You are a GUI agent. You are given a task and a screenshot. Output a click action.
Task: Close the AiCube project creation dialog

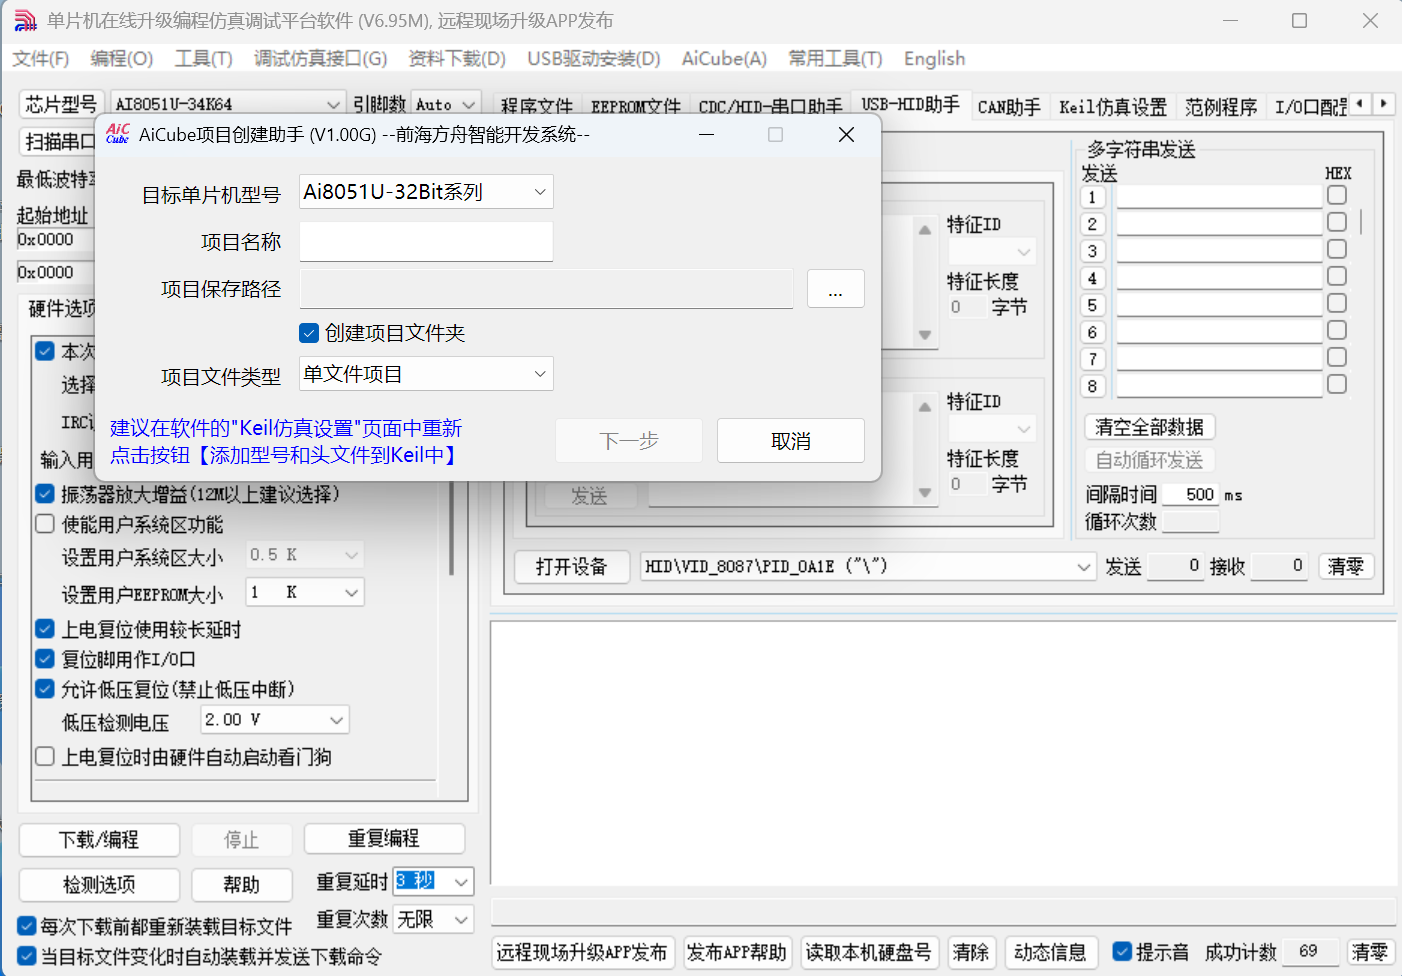pyautogui.click(x=846, y=134)
